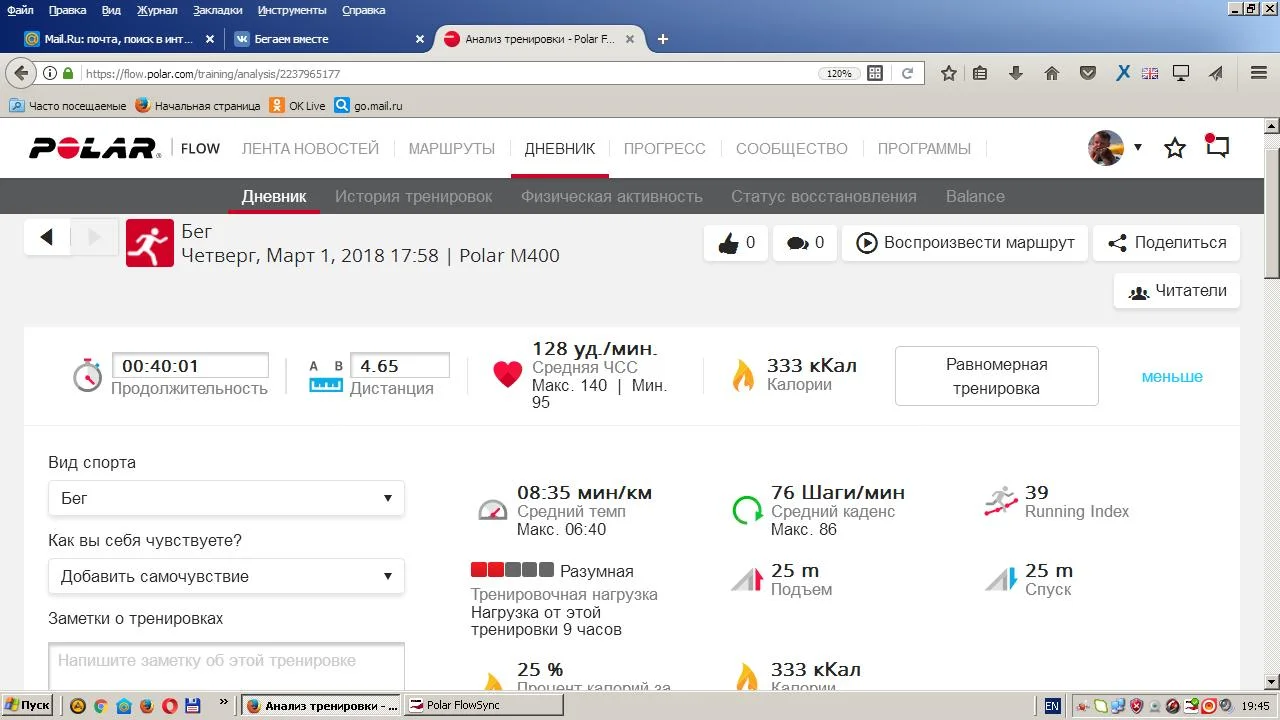Open the ПРОГРАММЫ section
The image size is (1280, 720).
click(x=924, y=148)
